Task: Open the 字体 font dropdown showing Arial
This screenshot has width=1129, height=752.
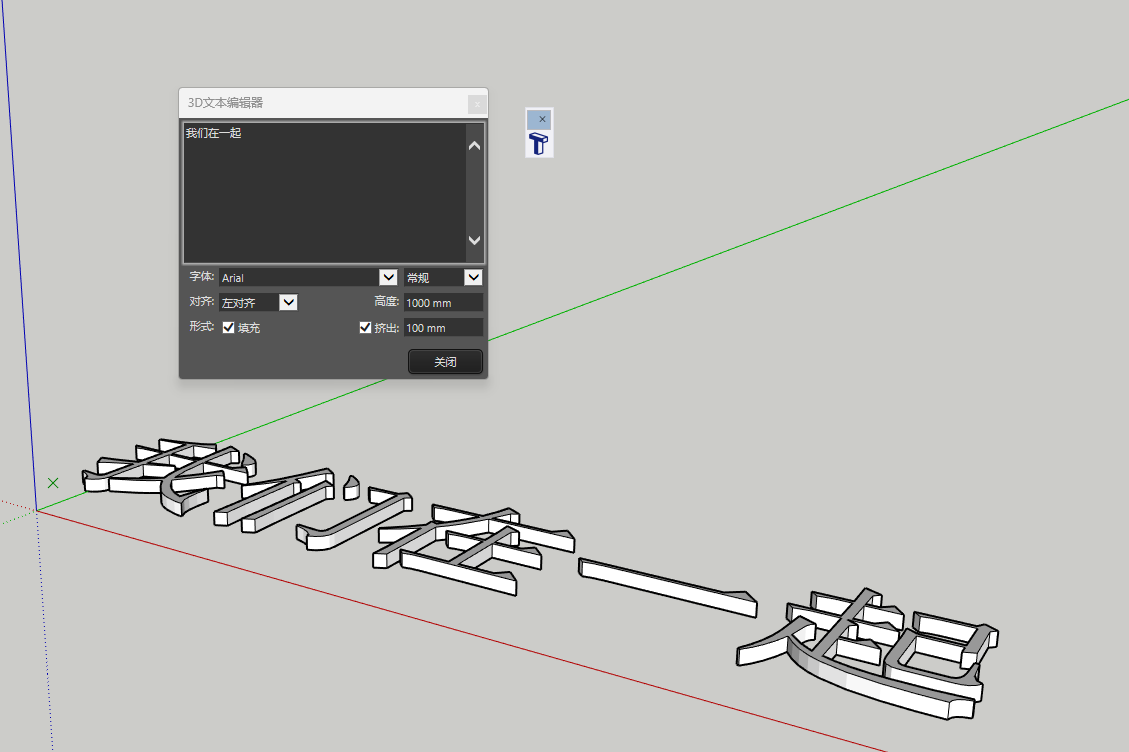Action: point(388,277)
